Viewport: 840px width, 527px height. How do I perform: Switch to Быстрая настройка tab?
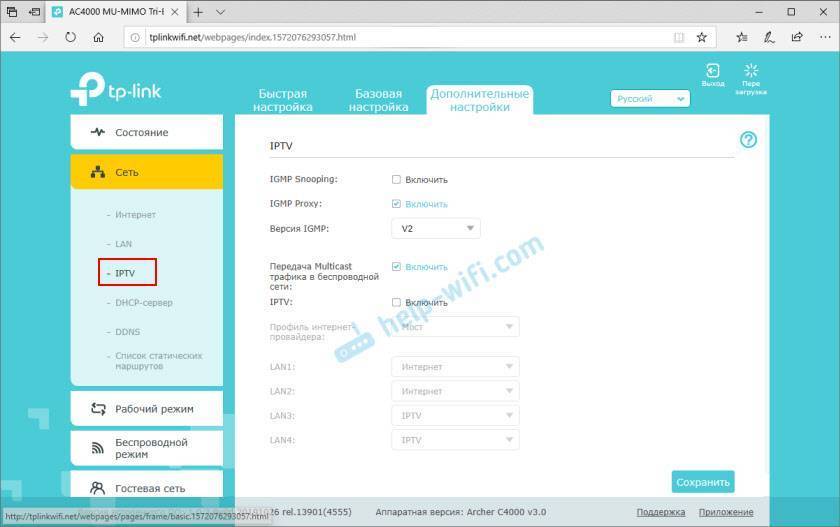[x=283, y=100]
